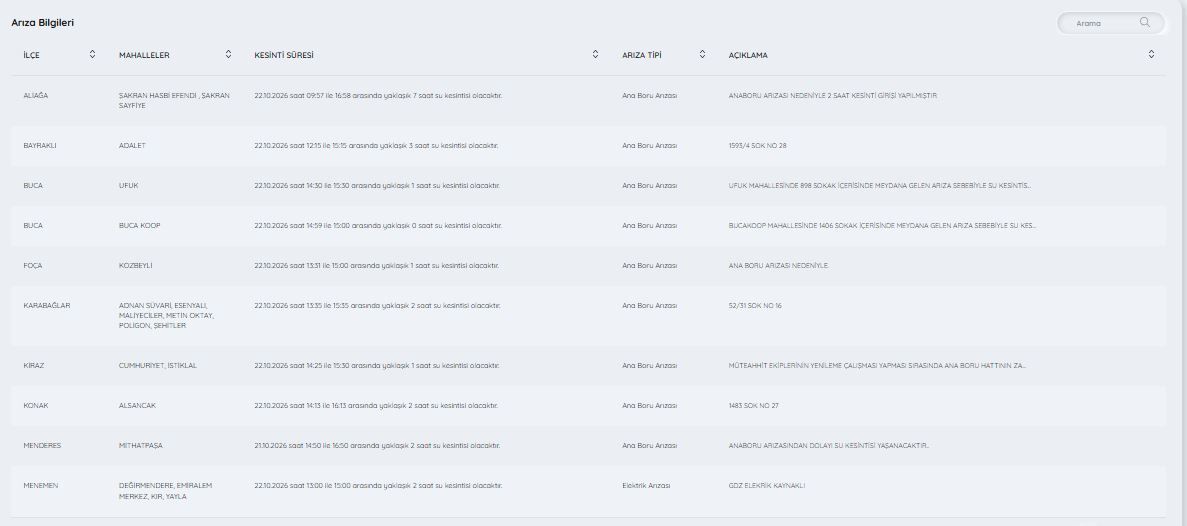Sort table by İLÇE column arrows
The height and width of the screenshot is (526, 1187).
pyautogui.click(x=92, y=54)
